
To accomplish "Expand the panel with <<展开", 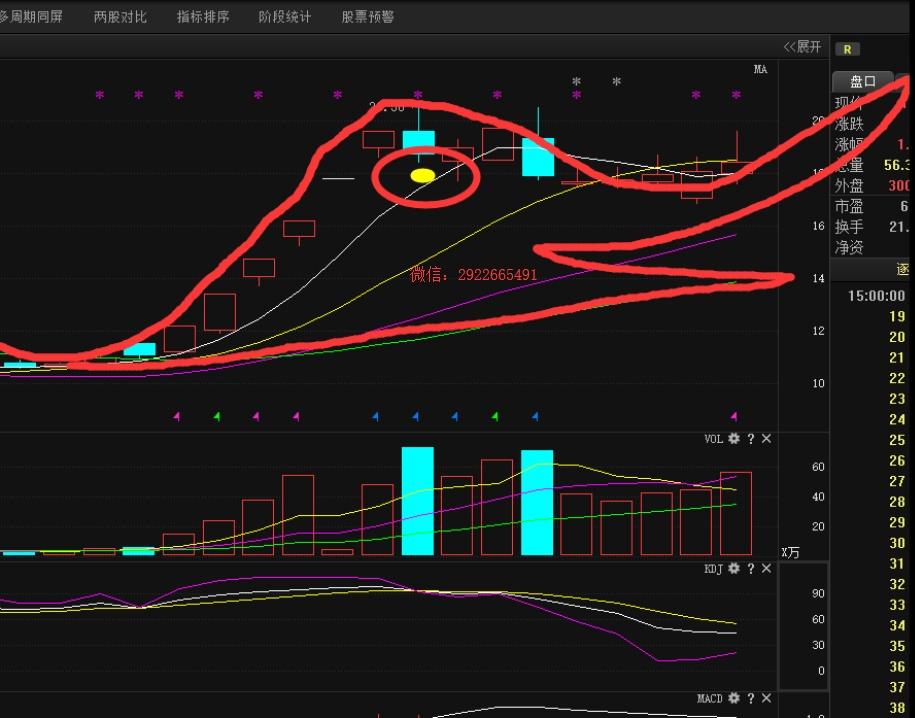I will 802,47.
